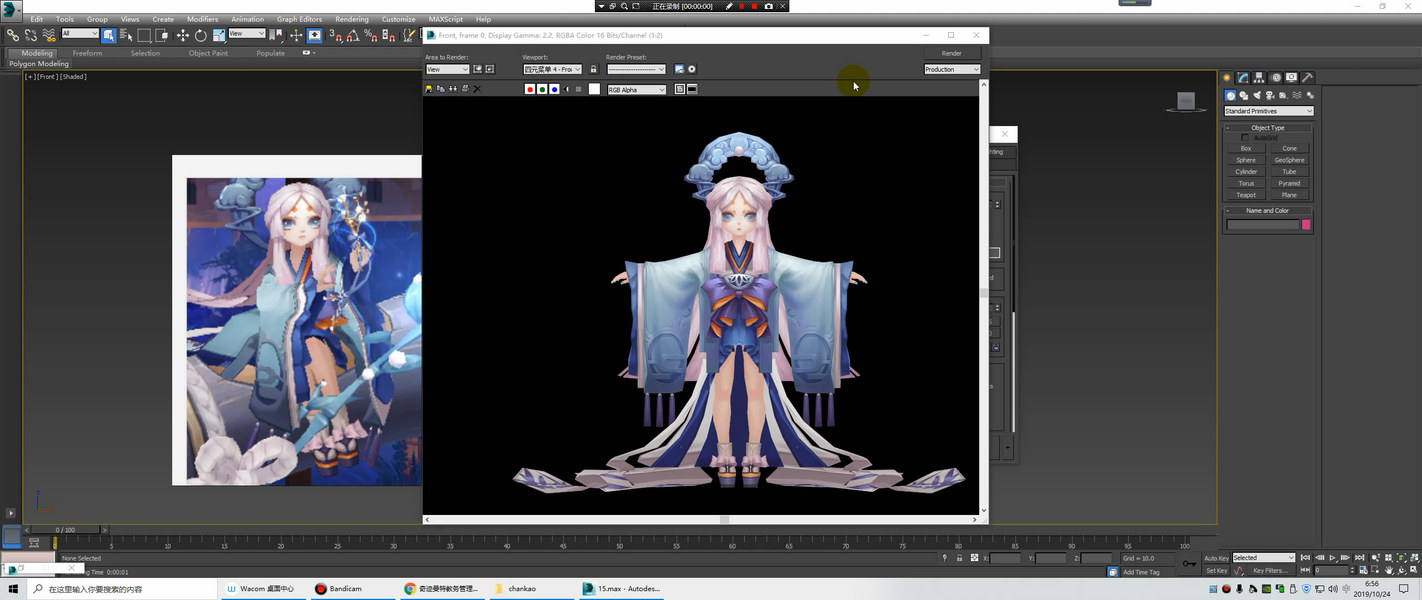Image resolution: width=1422 pixels, height=600 pixels.
Task: Select the Link tool in main toolbar
Action: 13,35
